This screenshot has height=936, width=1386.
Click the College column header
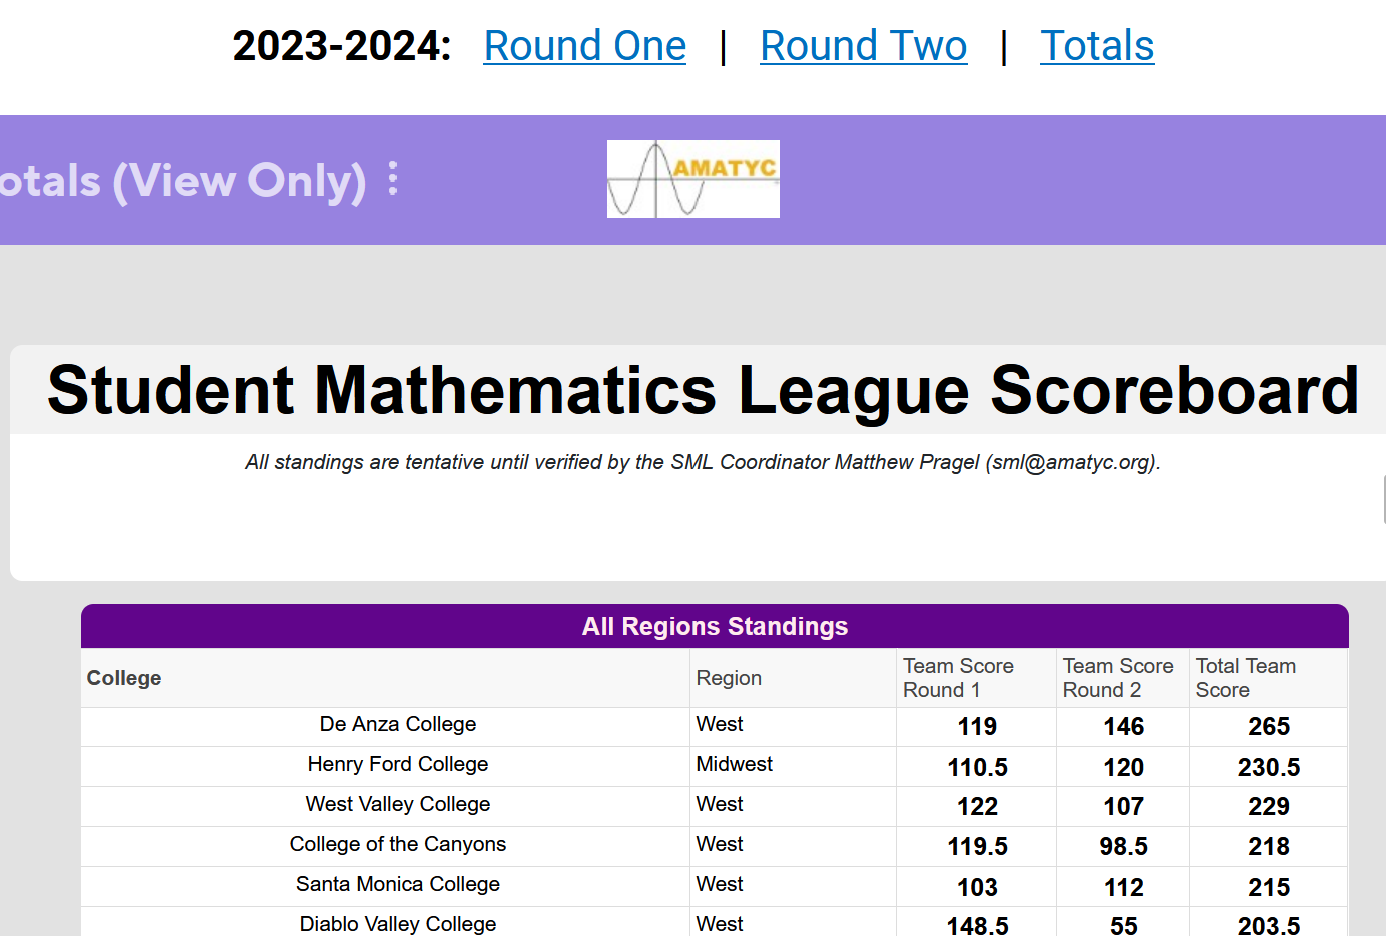(x=124, y=678)
